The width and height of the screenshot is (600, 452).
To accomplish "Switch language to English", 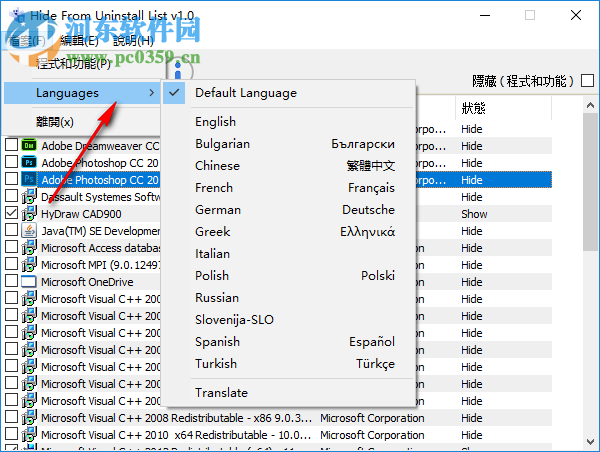I will (x=289, y=122).
